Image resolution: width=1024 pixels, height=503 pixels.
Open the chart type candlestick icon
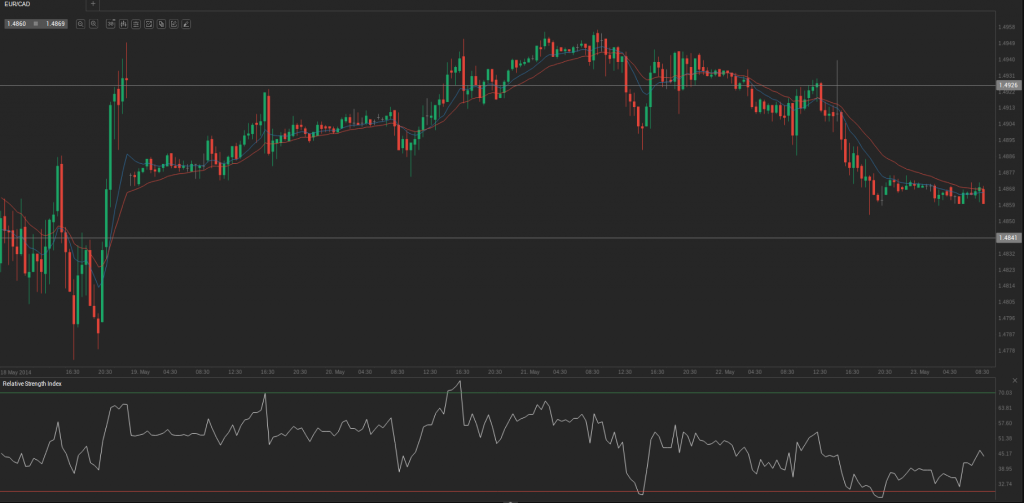pos(122,22)
